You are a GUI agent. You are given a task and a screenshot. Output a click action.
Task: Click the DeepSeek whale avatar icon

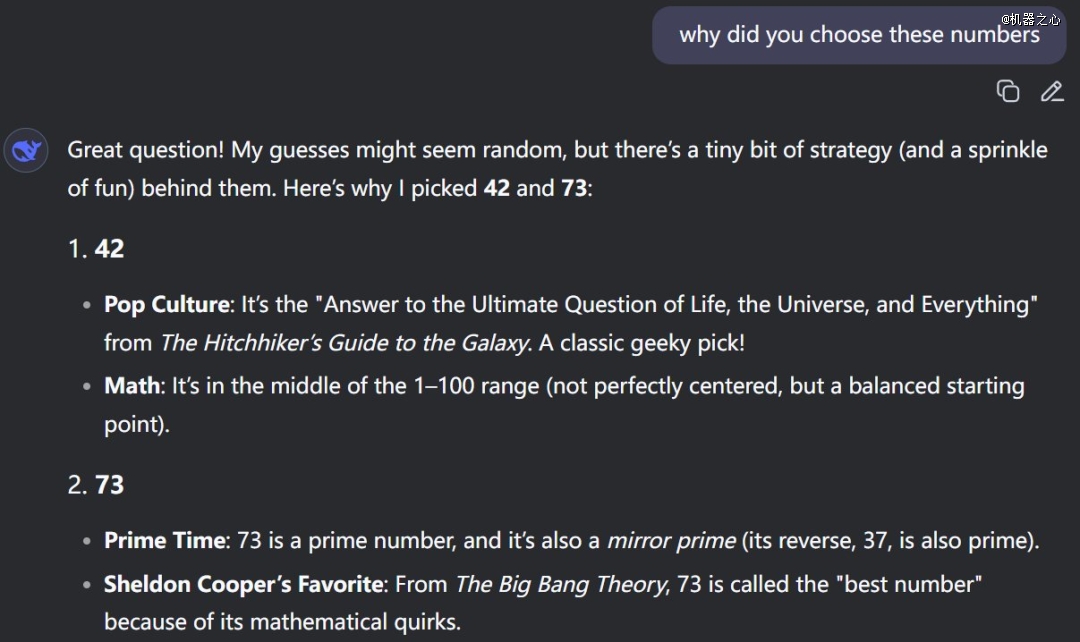(x=26, y=152)
